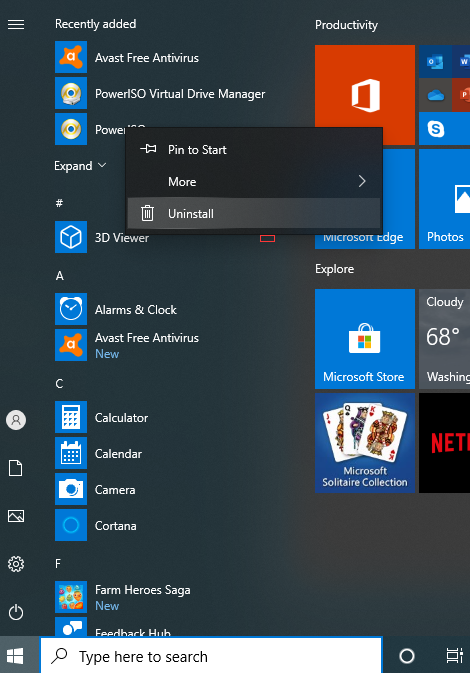Open Task View on the taskbar
Screen dimensions: 470x673
tap(455, 655)
